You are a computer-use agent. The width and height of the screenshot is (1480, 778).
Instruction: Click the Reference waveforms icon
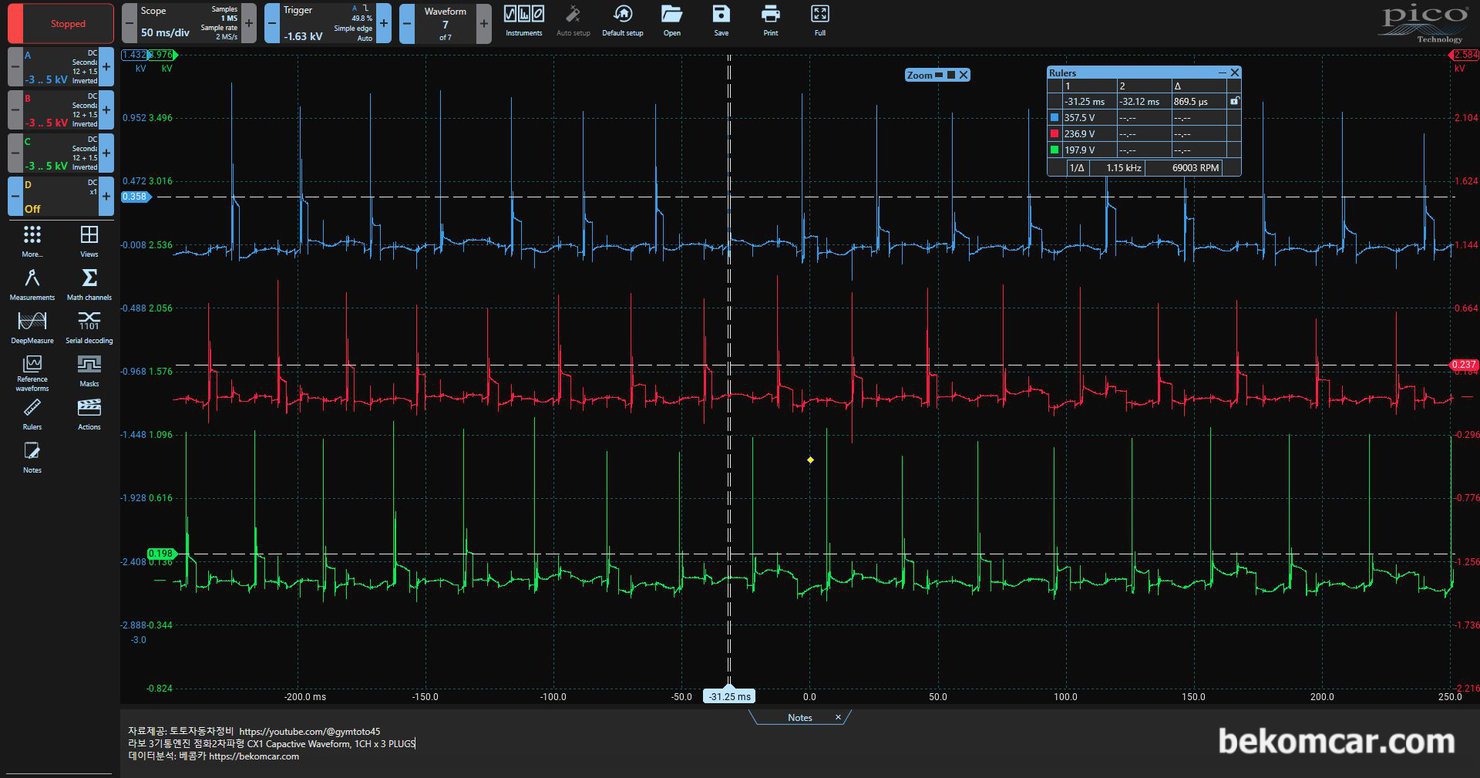point(32,372)
